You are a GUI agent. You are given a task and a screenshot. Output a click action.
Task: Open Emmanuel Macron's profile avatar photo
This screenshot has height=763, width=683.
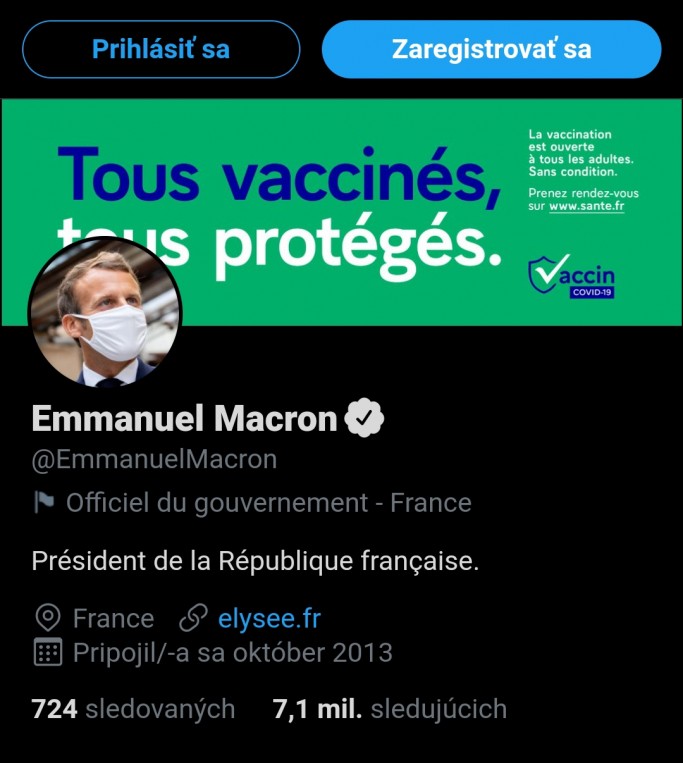[105, 313]
